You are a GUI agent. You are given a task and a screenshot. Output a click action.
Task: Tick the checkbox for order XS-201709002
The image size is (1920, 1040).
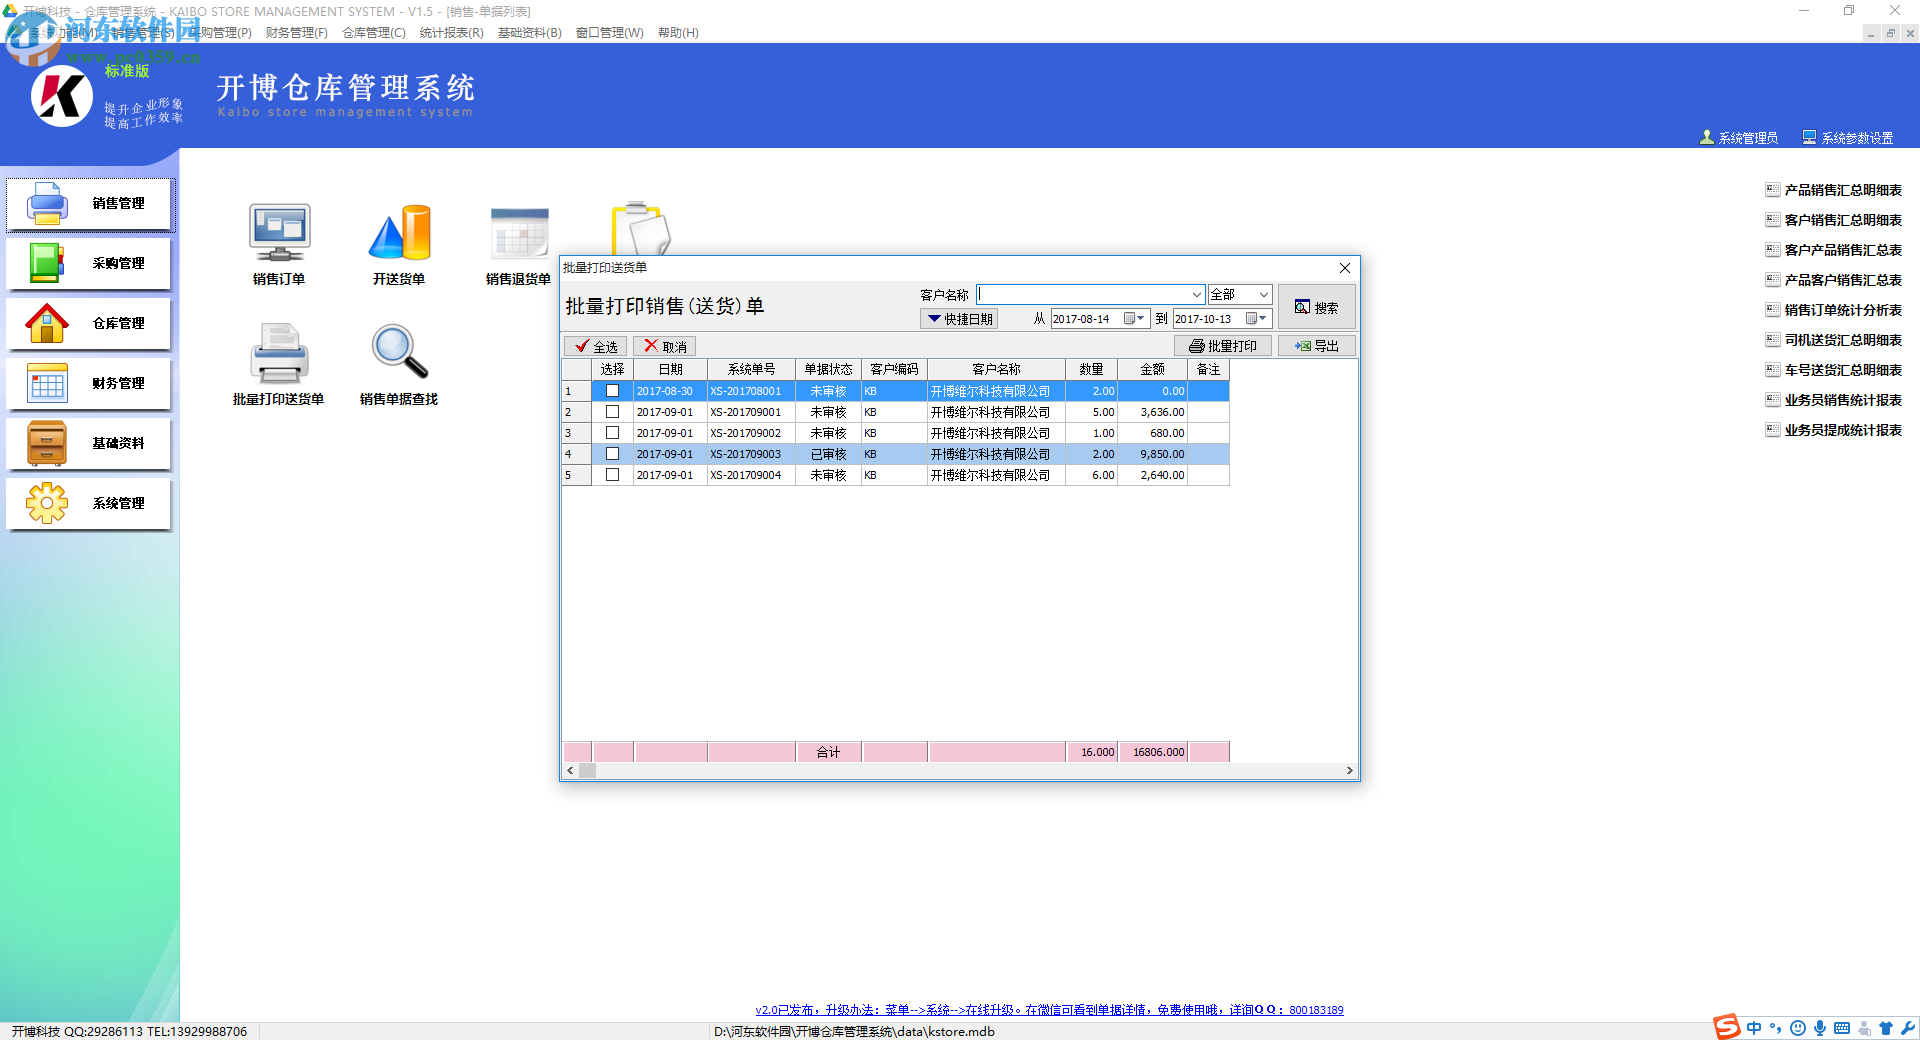pos(613,433)
